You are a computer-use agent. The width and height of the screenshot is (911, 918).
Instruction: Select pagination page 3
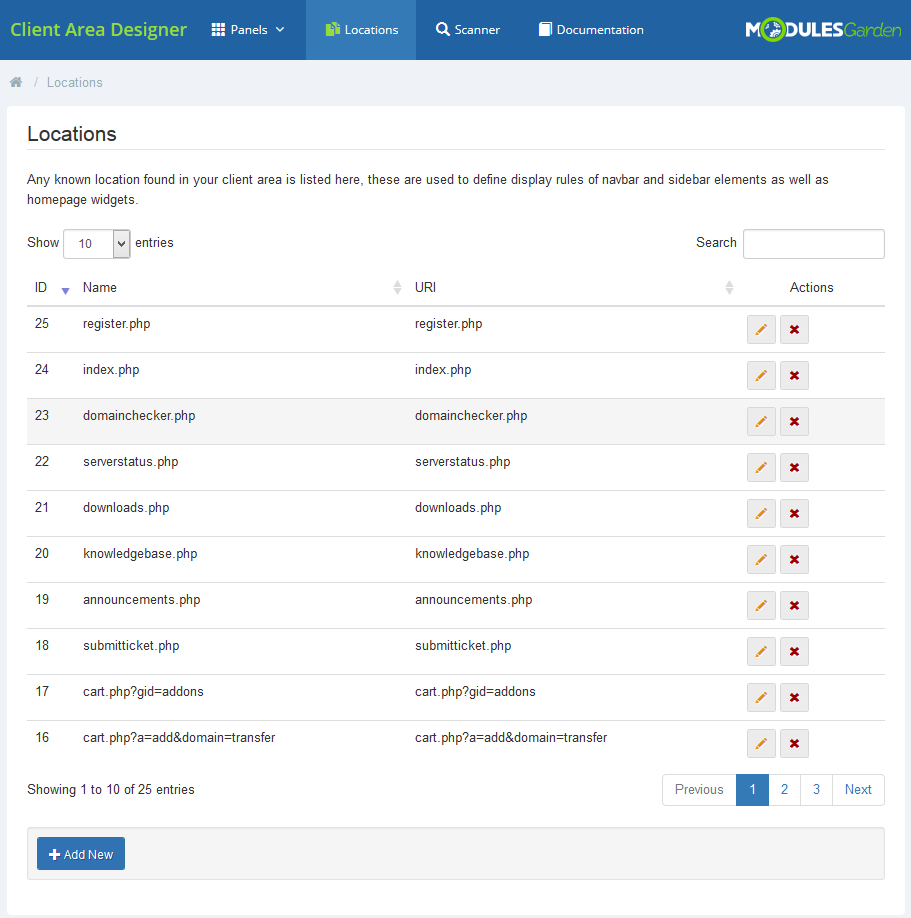(816, 790)
